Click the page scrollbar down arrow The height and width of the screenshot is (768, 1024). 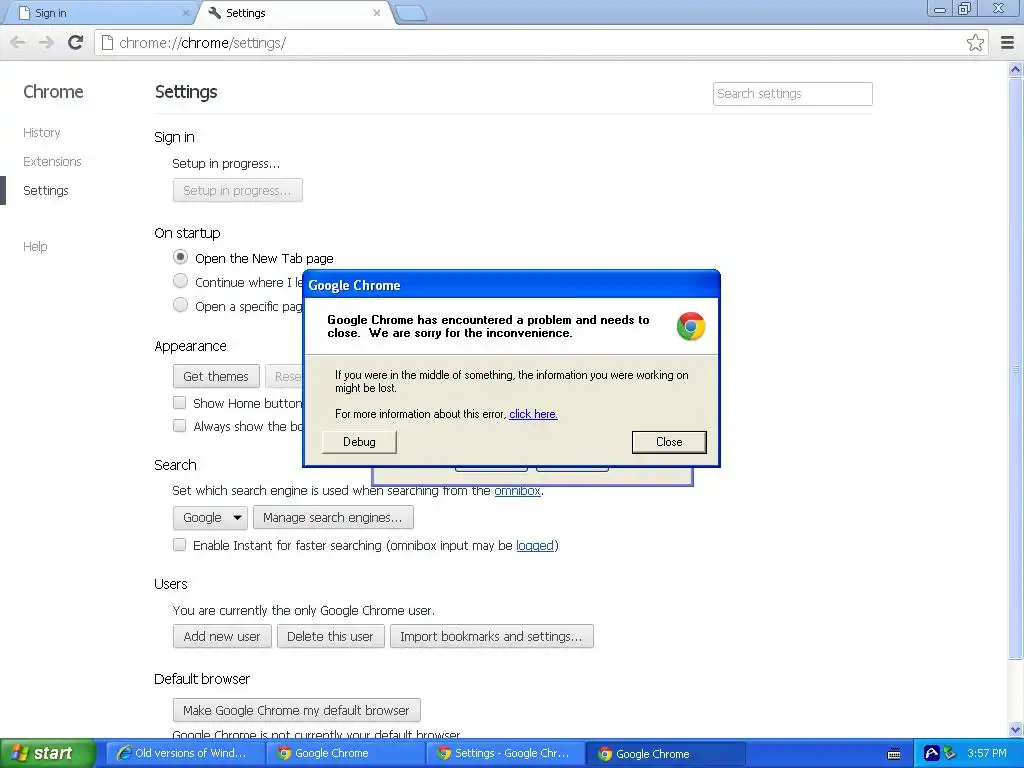[1016, 729]
